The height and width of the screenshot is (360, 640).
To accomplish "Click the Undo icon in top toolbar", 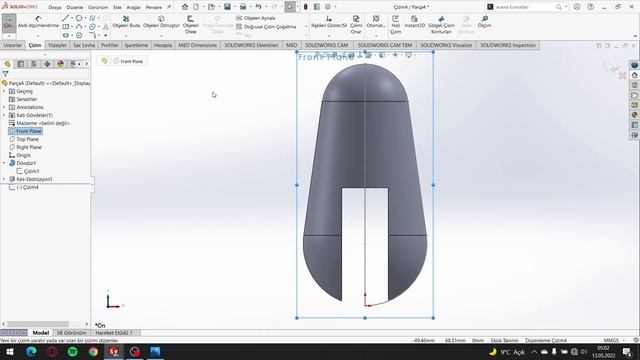I will pos(258,7).
